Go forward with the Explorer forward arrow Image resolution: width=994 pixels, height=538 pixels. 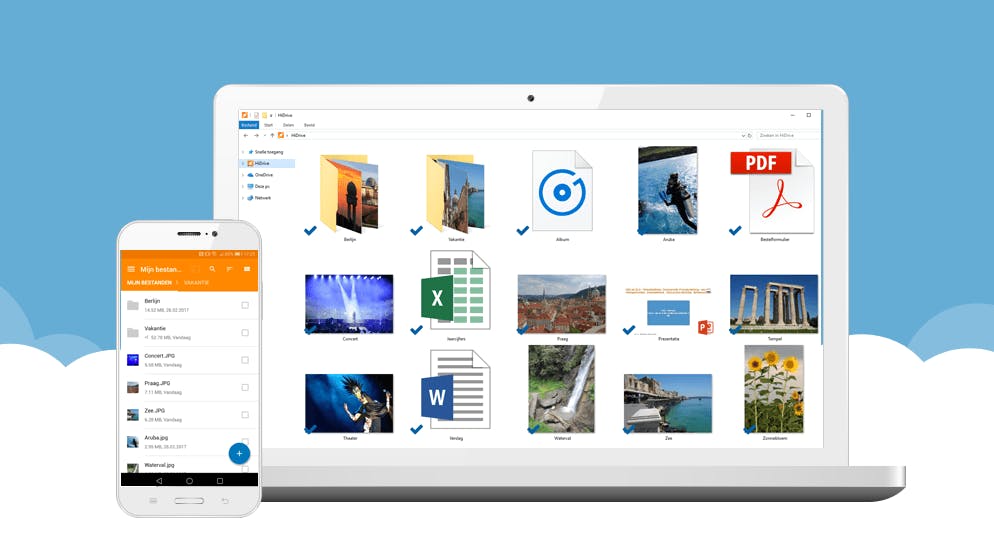tap(256, 136)
